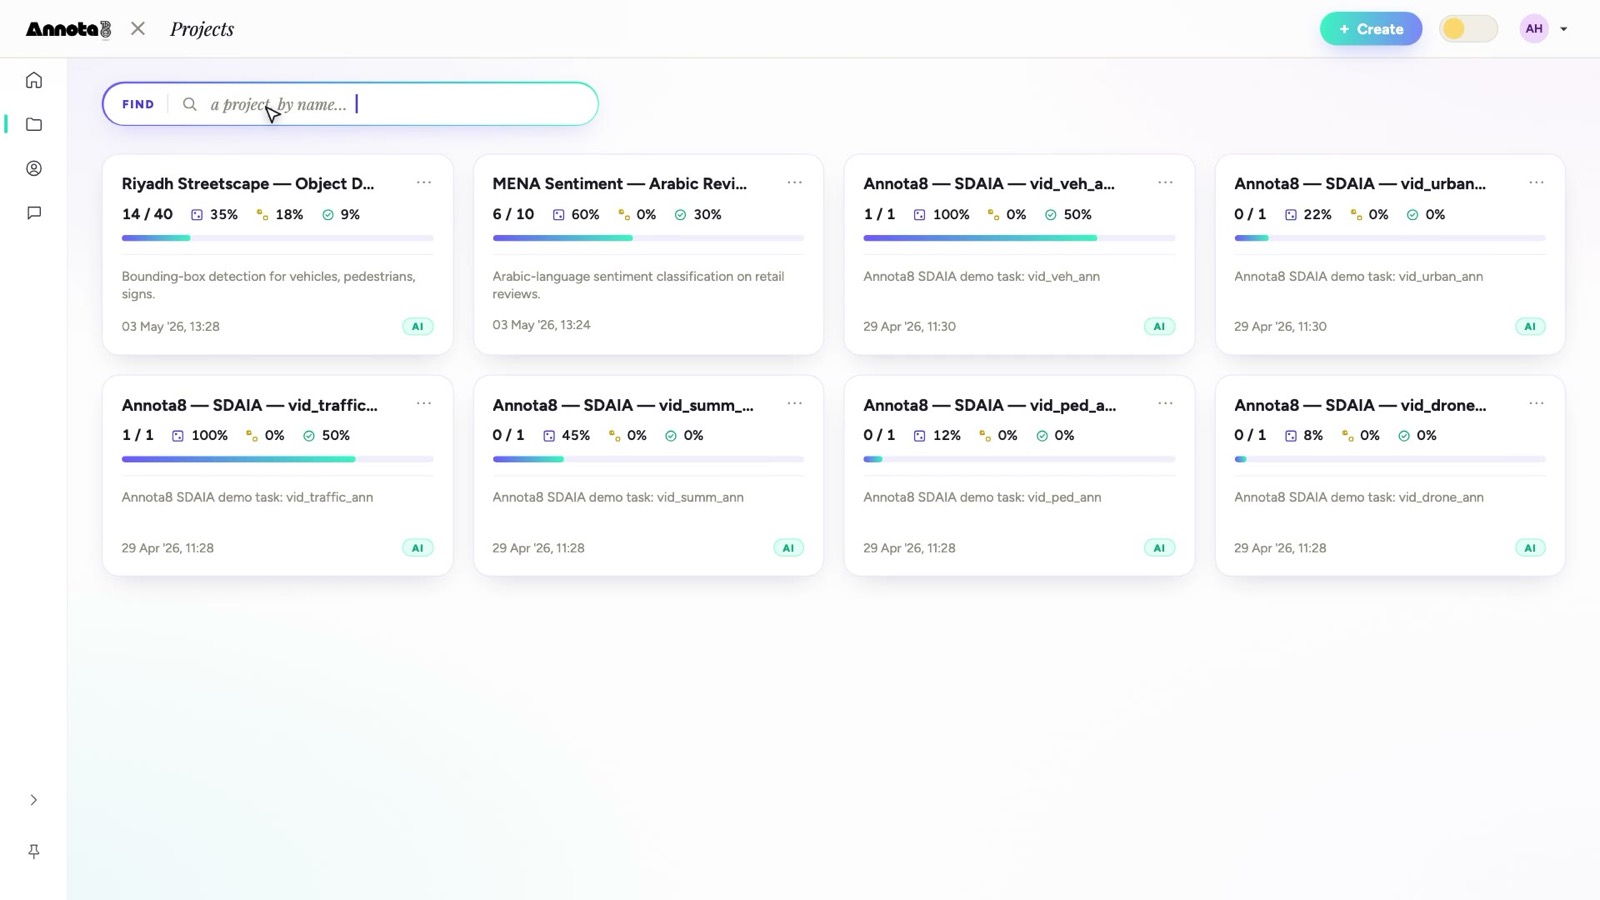The width and height of the screenshot is (1600, 900).
Task: Click the Projects page title
Action: (x=202, y=29)
